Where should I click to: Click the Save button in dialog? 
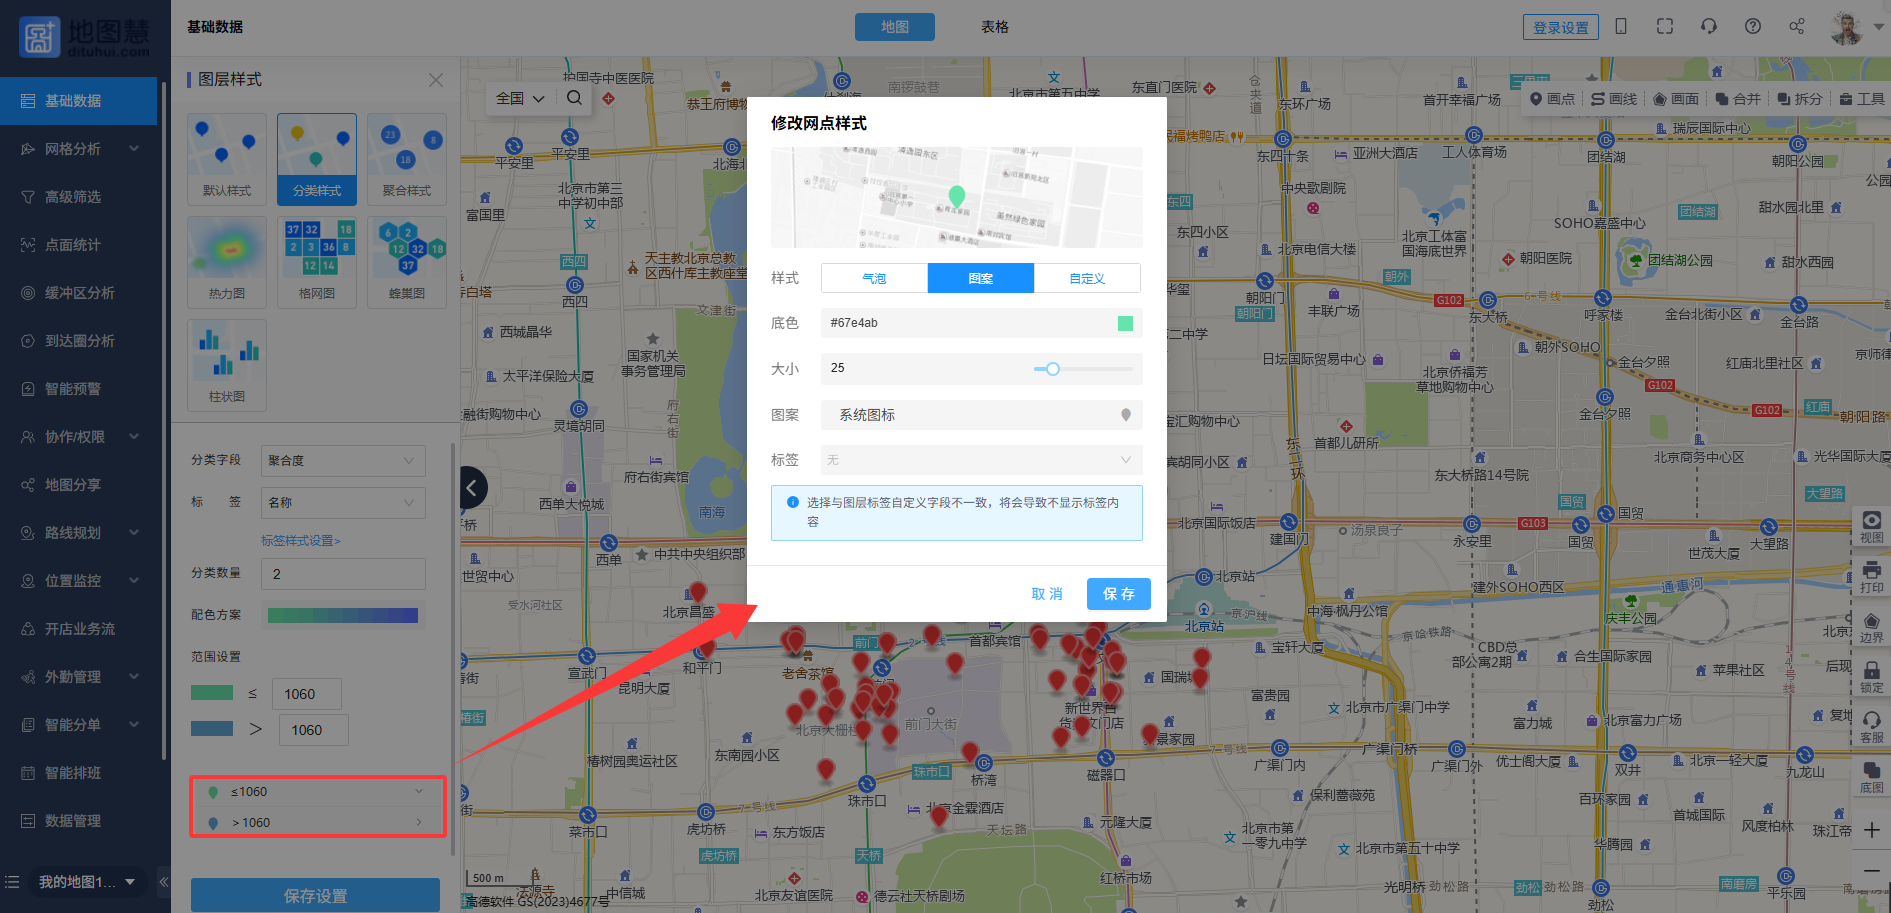pos(1118,594)
